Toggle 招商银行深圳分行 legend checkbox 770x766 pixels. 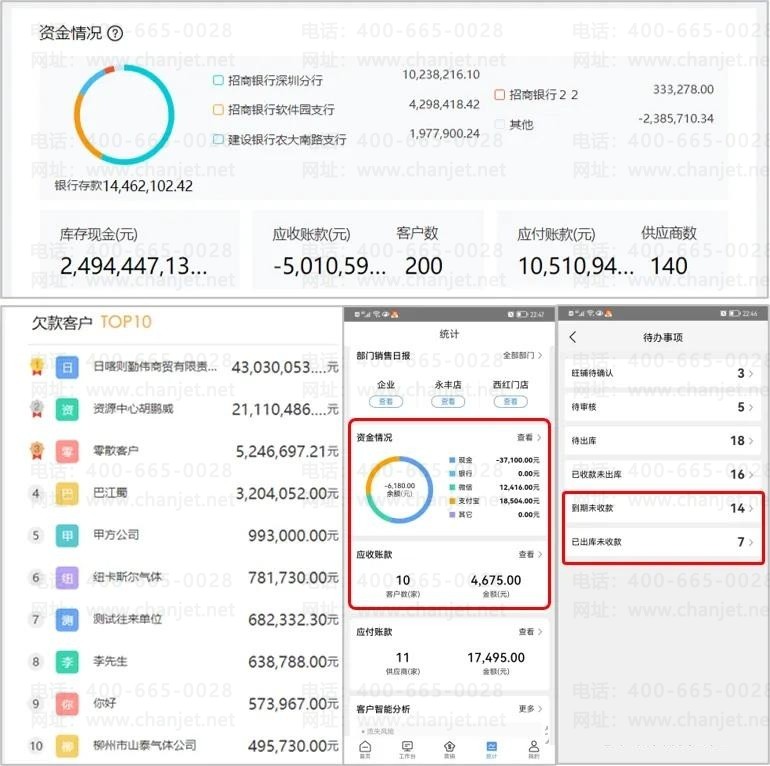[x=218, y=80]
